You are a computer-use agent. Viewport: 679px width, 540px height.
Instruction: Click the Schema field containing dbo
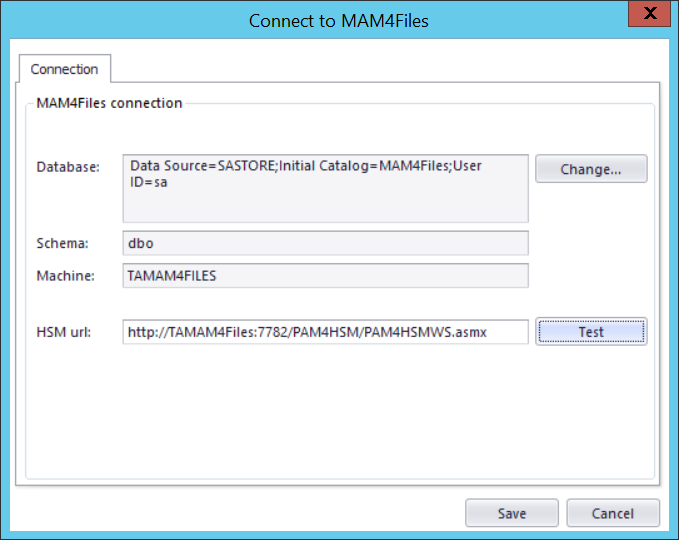pos(325,243)
